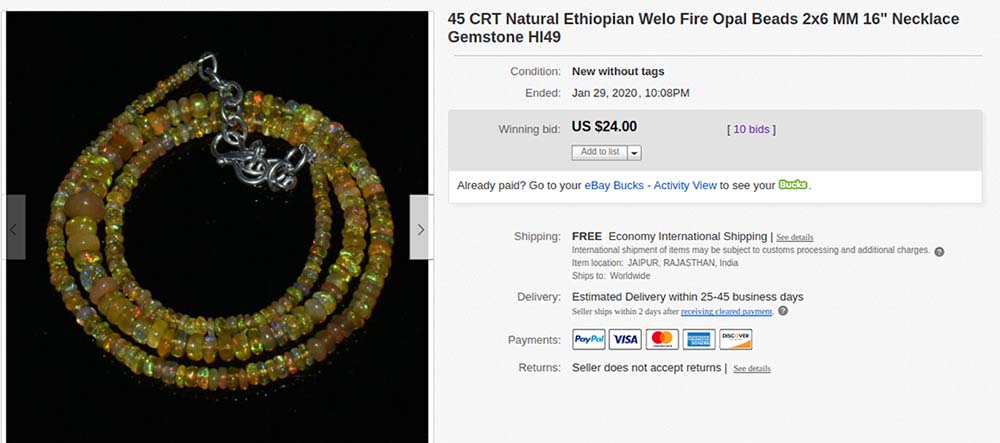Click the Add to list button

click(x=599, y=152)
